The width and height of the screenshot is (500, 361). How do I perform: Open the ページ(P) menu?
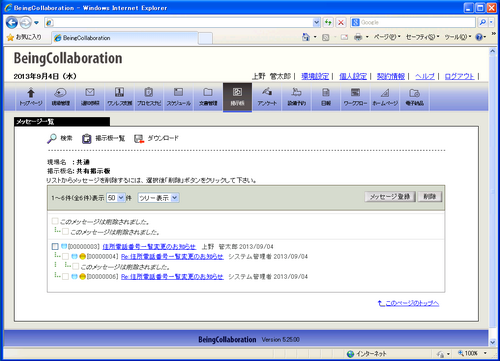tap(387, 37)
